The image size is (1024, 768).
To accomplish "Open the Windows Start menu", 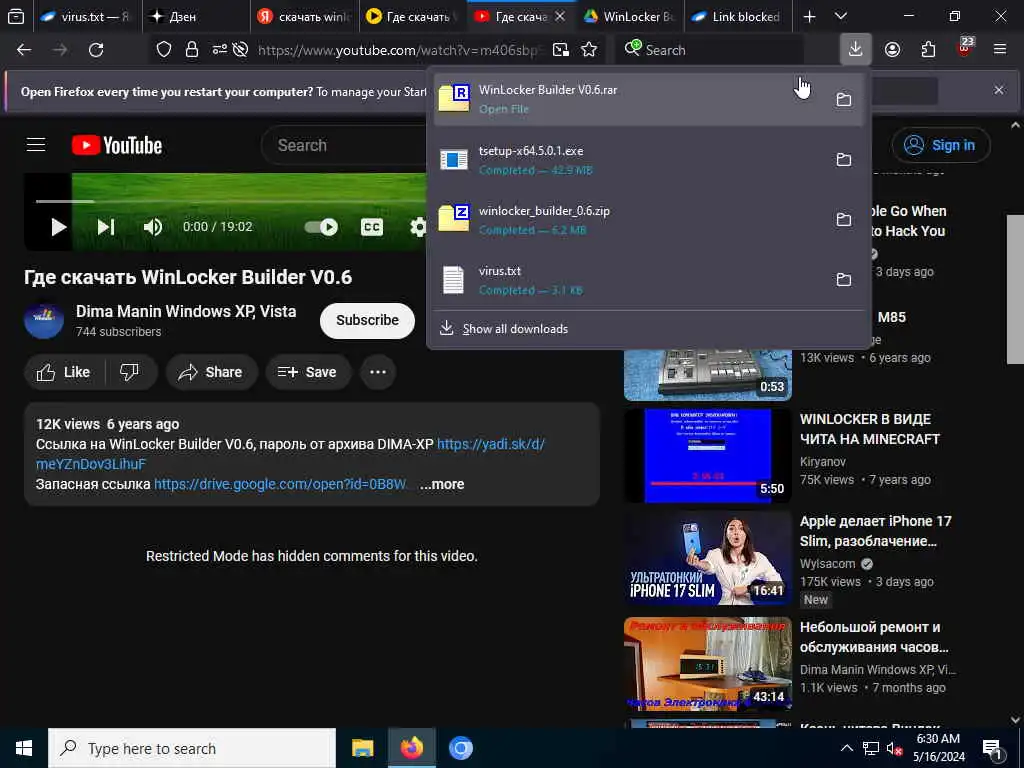I will (x=24, y=748).
